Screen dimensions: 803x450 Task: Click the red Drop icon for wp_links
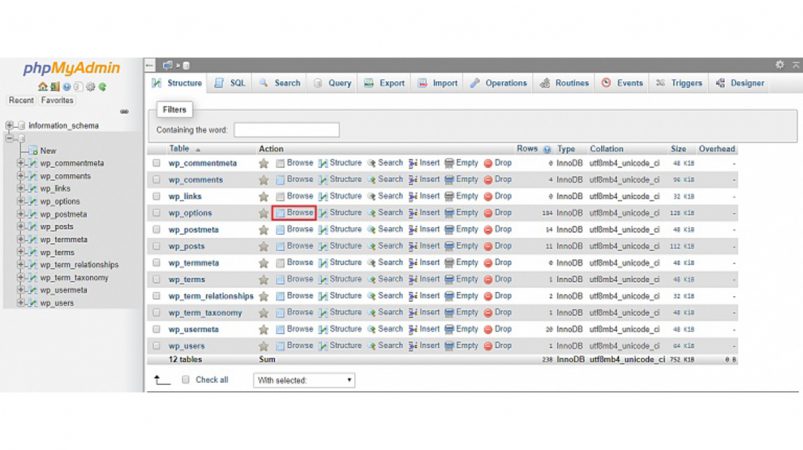488,196
